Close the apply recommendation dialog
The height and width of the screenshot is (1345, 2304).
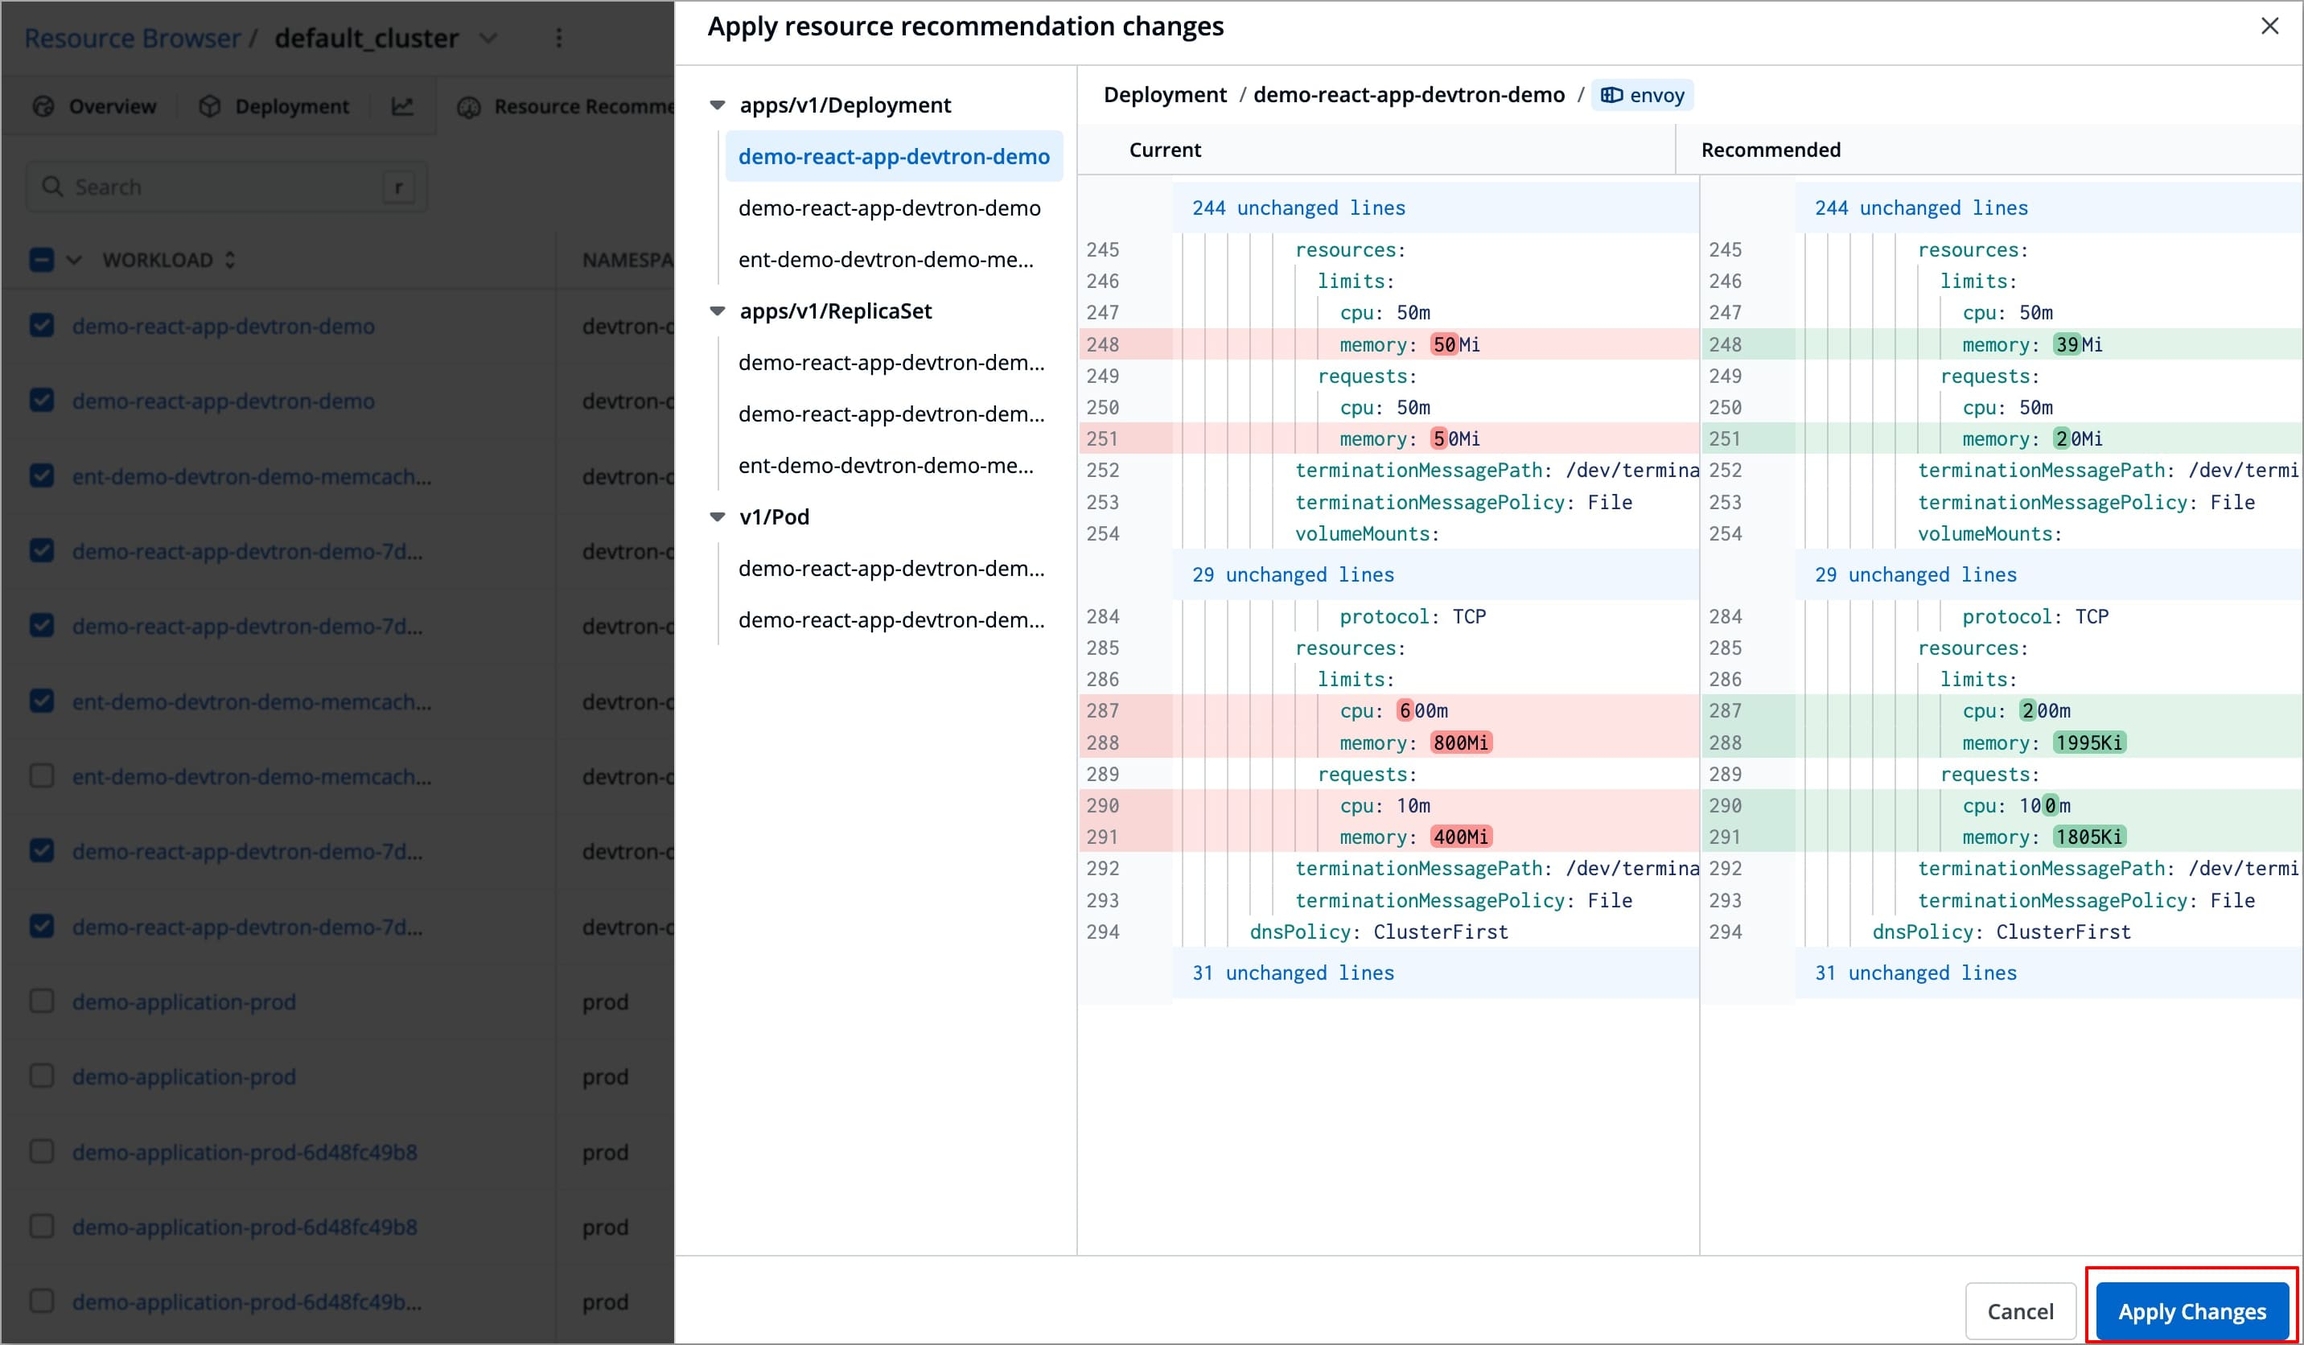click(2269, 26)
